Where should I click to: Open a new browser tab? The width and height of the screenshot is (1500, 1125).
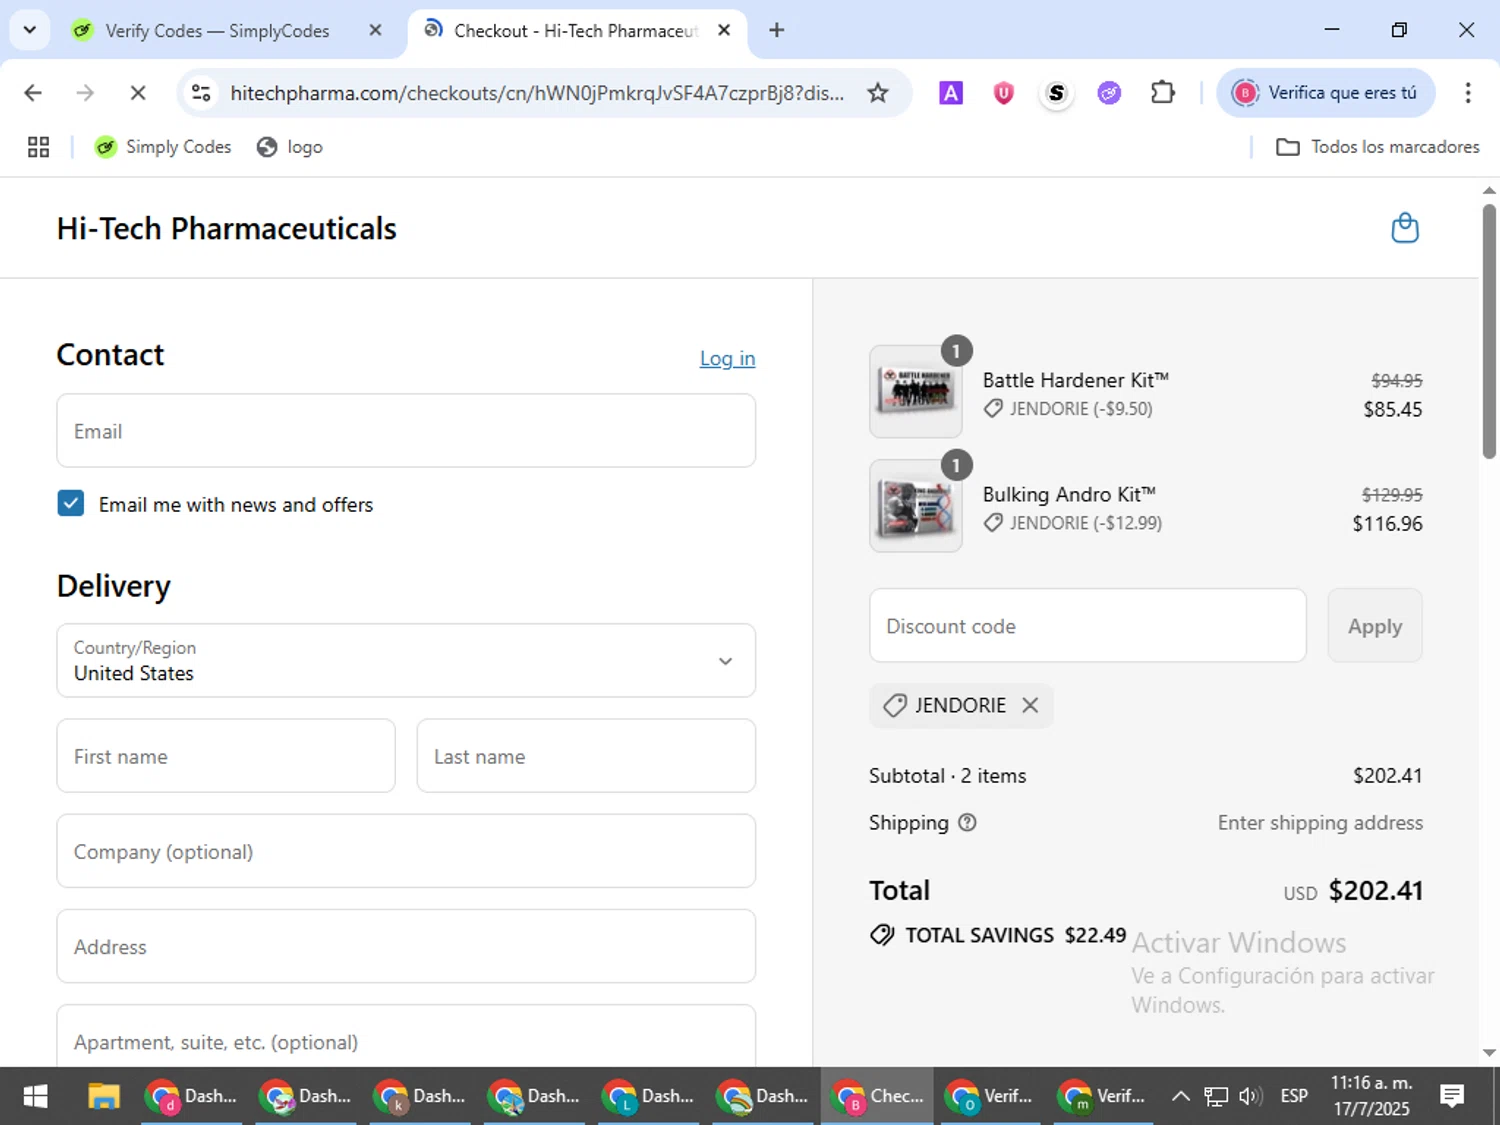[776, 30]
